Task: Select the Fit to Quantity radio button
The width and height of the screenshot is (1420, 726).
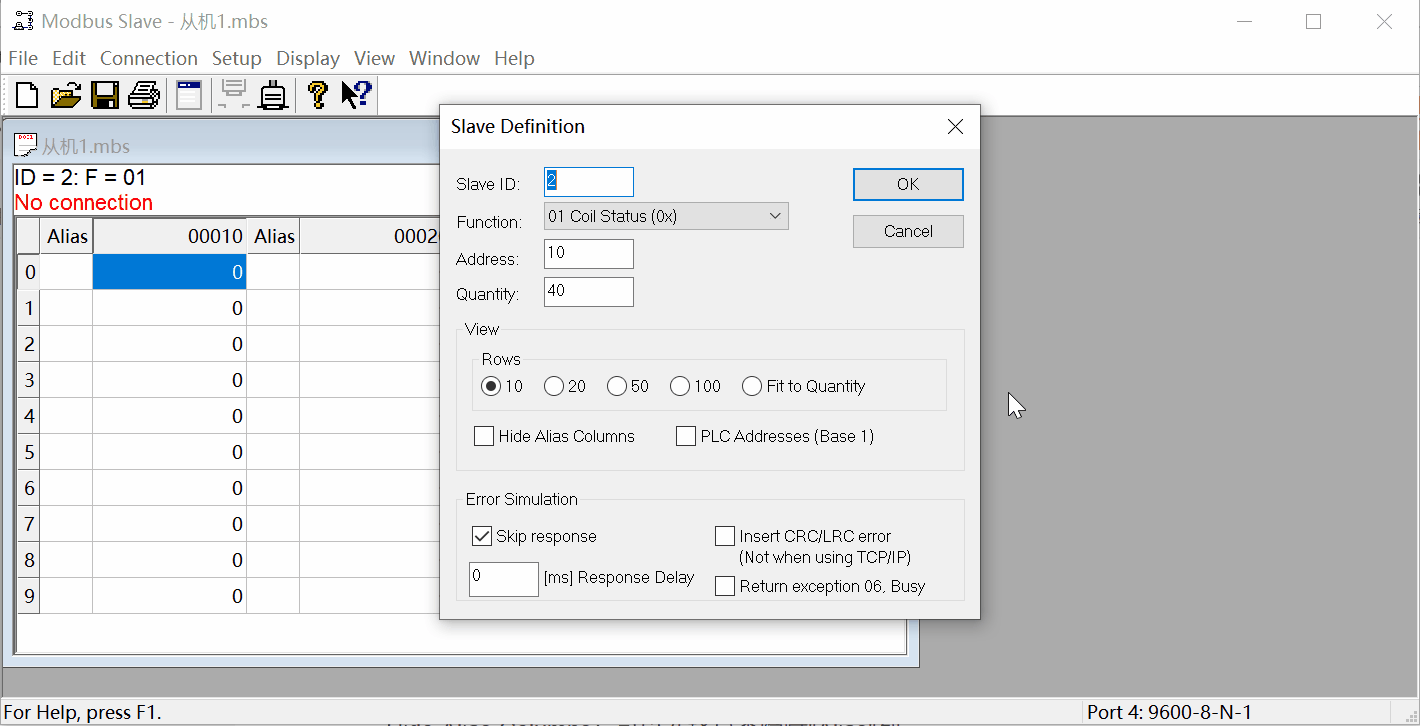Action: (752, 386)
